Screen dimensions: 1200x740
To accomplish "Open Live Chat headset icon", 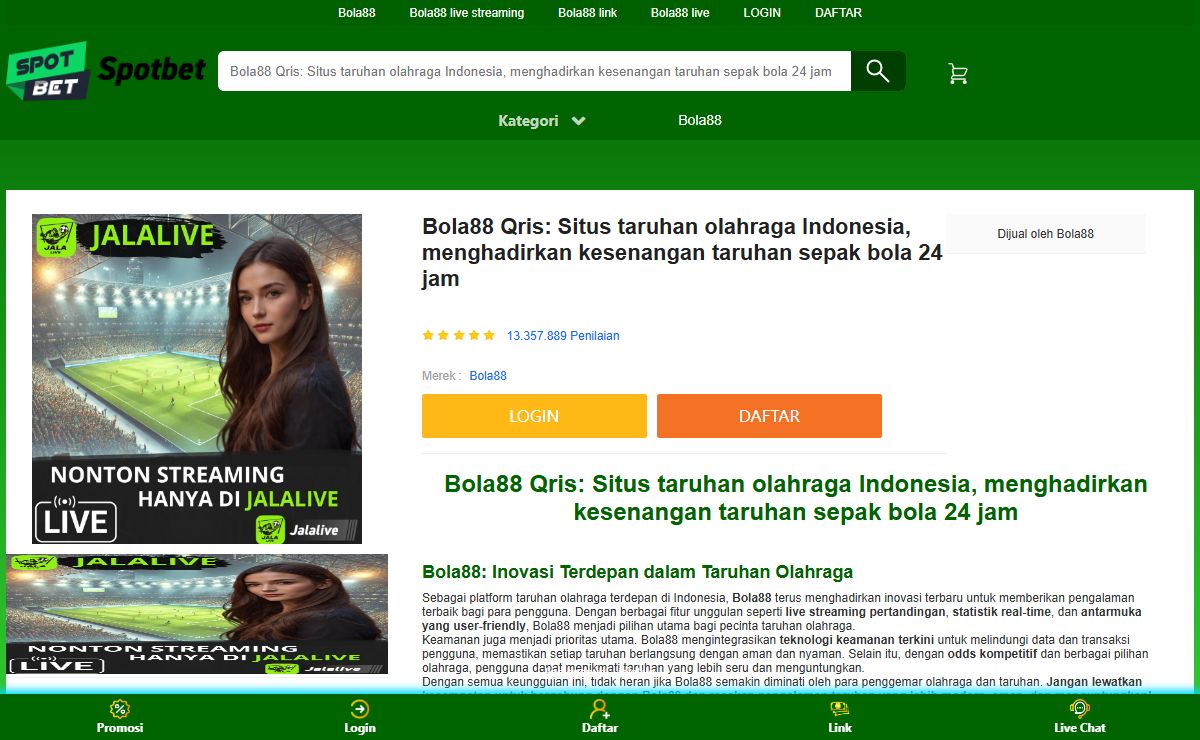I will click(1080, 709).
